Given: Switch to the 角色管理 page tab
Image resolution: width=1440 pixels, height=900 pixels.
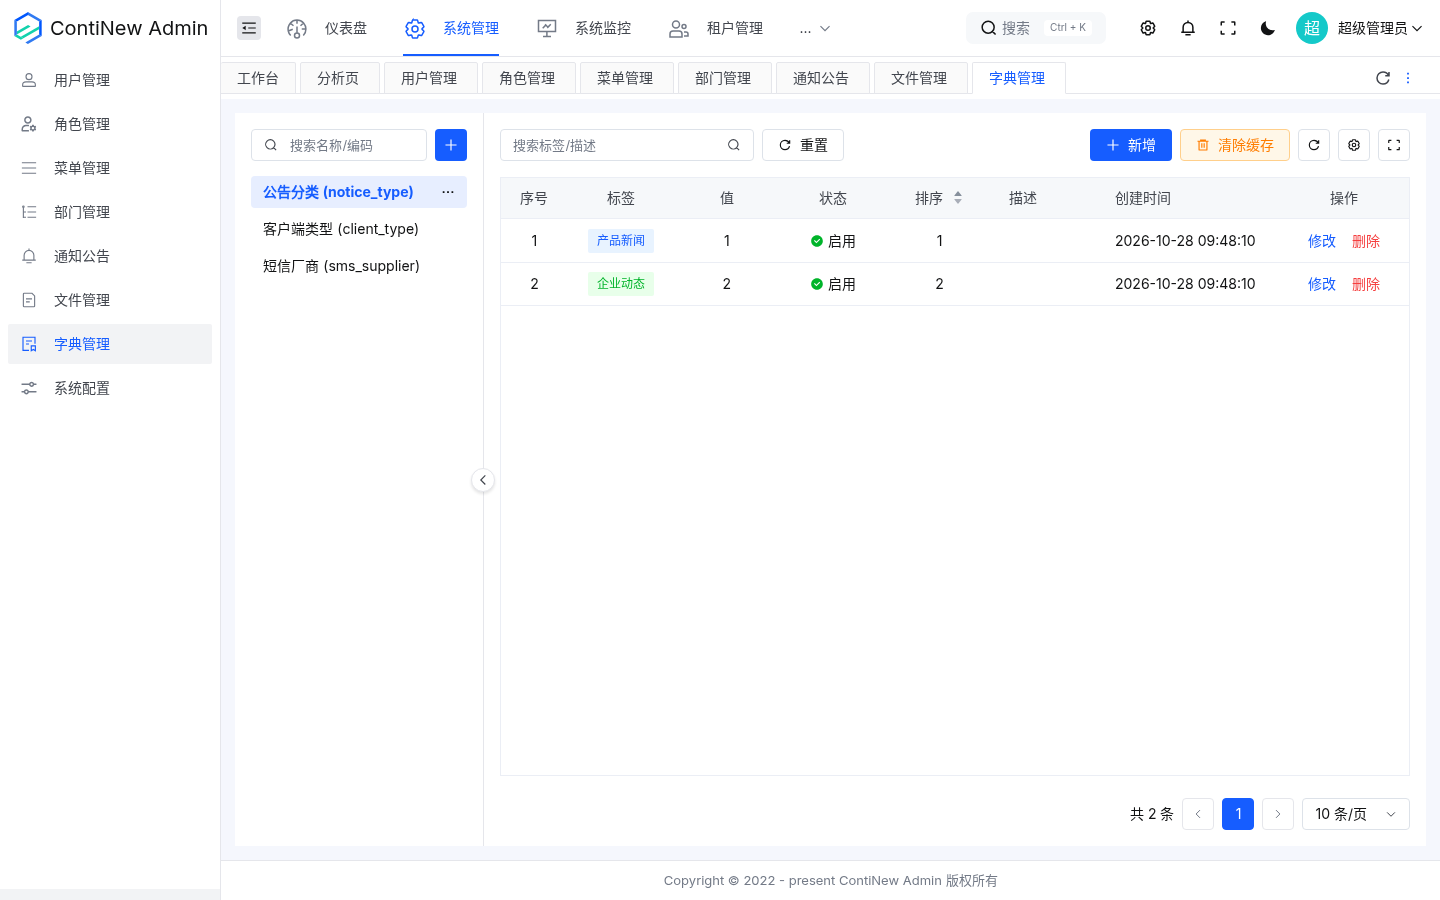Looking at the screenshot, I should coord(527,78).
